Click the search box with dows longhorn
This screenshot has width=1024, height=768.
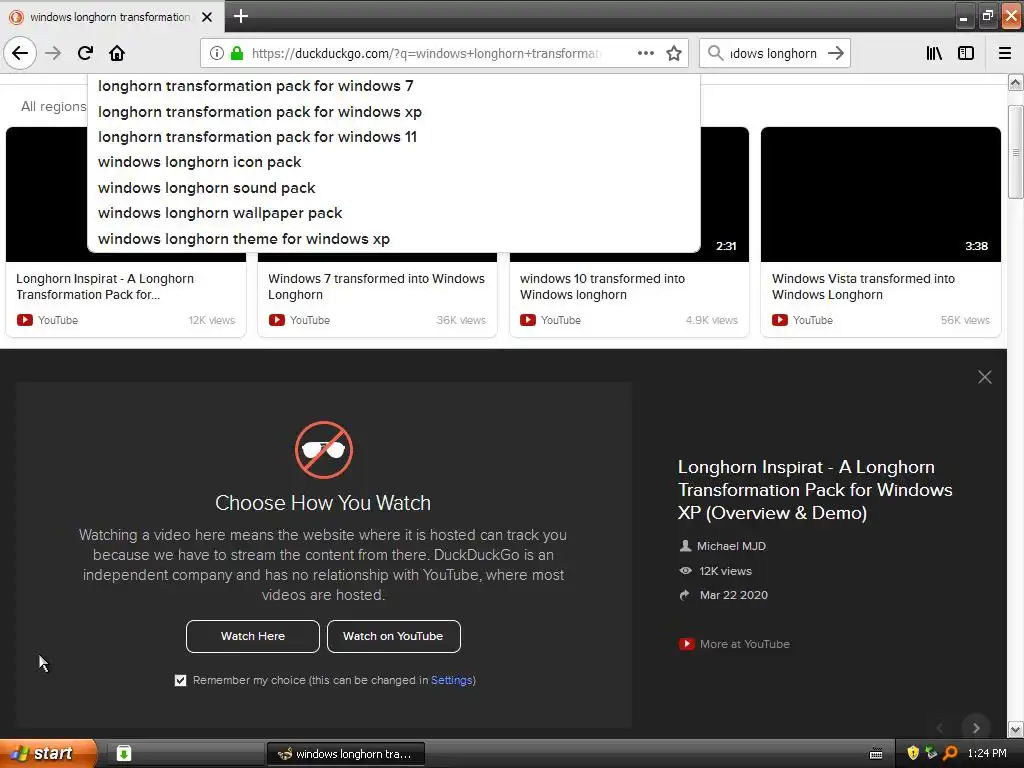(773, 54)
